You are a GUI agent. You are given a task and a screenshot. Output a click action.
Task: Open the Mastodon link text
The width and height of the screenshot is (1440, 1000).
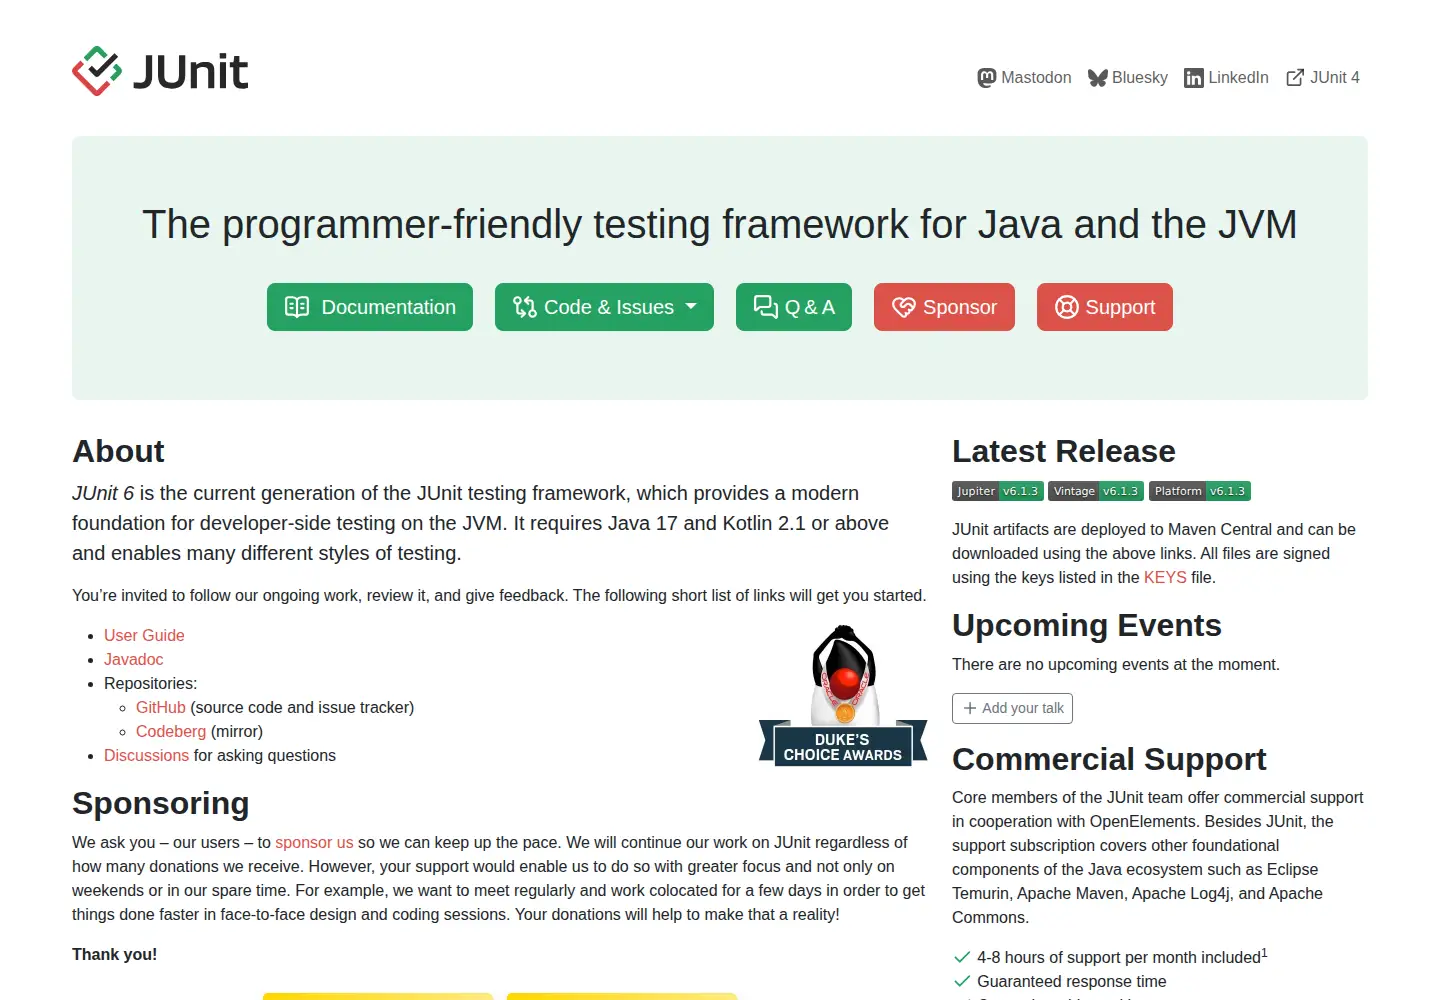tap(1036, 78)
